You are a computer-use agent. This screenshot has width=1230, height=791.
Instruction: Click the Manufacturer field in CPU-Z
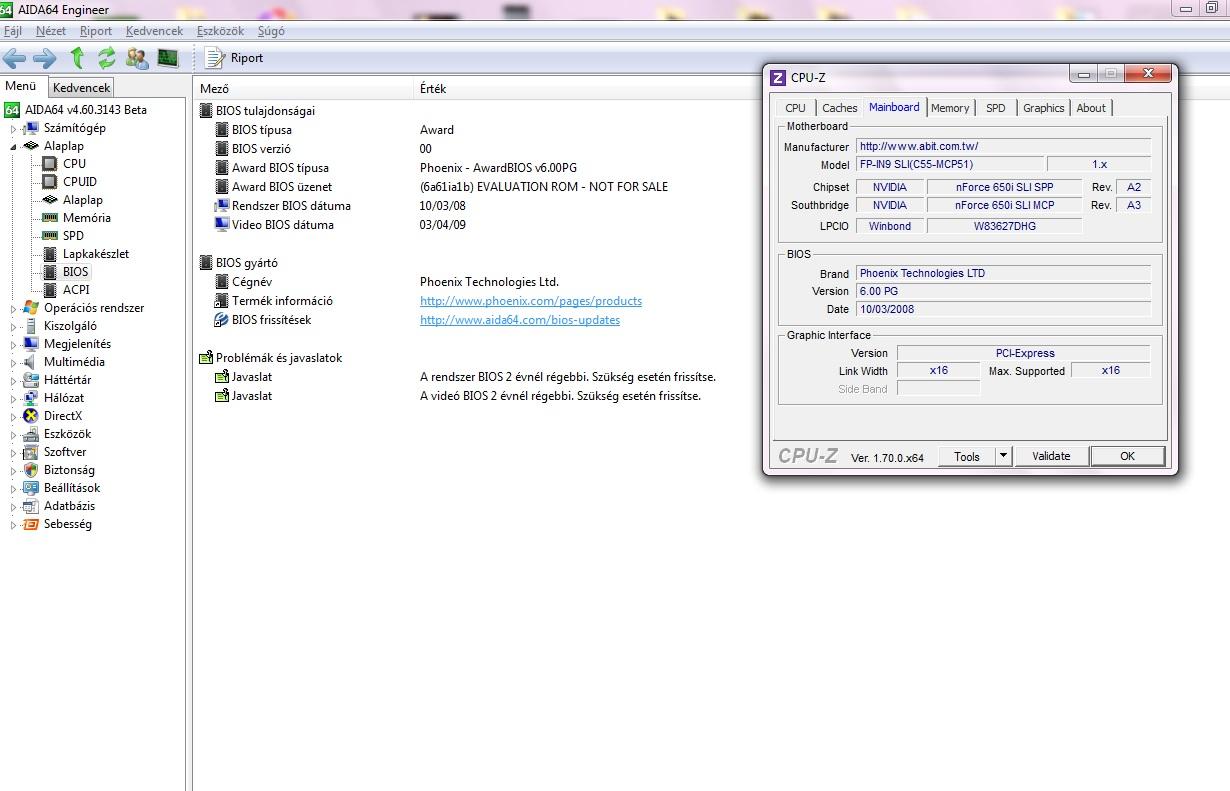1003,146
